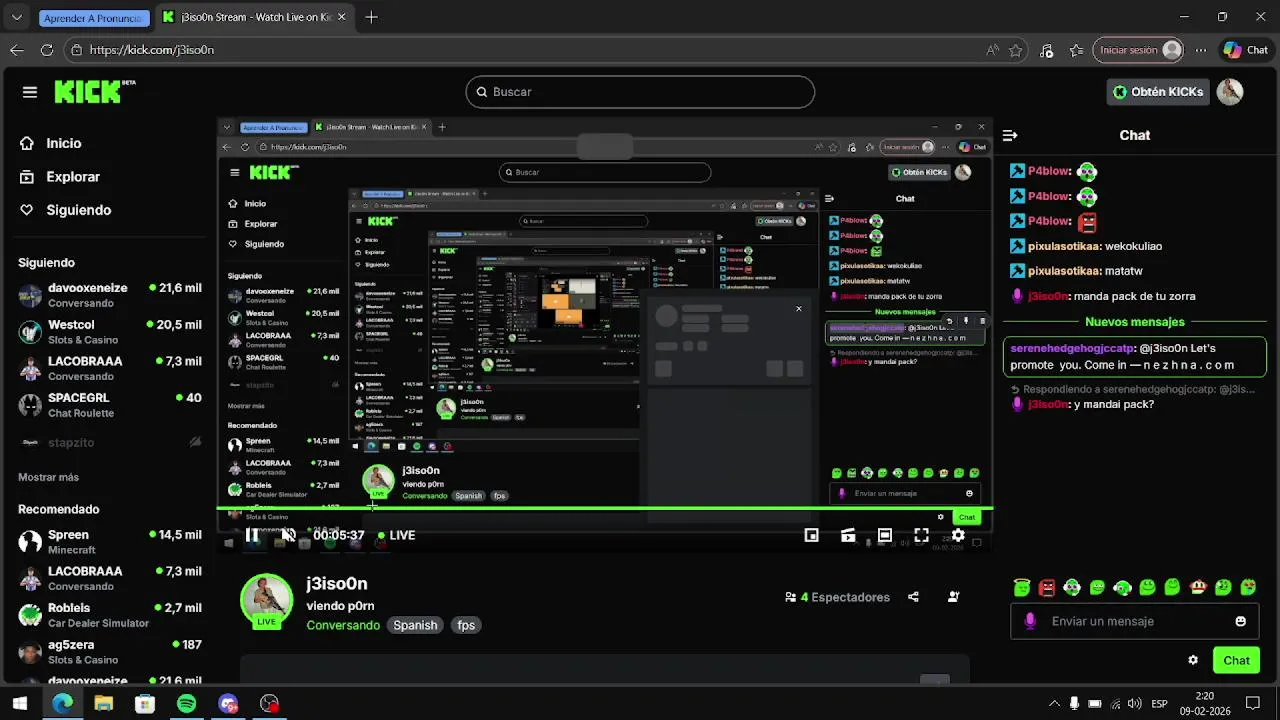The height and width of the screenshot is (720, 1280).
Task: Enable picture-in-picture mode in the player
Action: (812, 536)
